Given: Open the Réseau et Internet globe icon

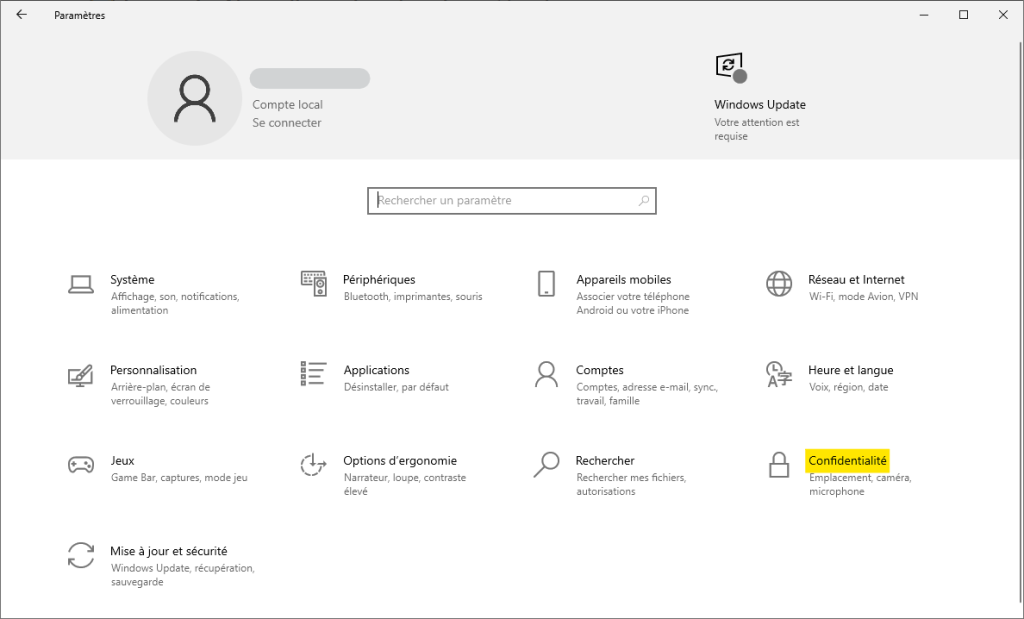Looking at the screenshot, I should 779,284.
